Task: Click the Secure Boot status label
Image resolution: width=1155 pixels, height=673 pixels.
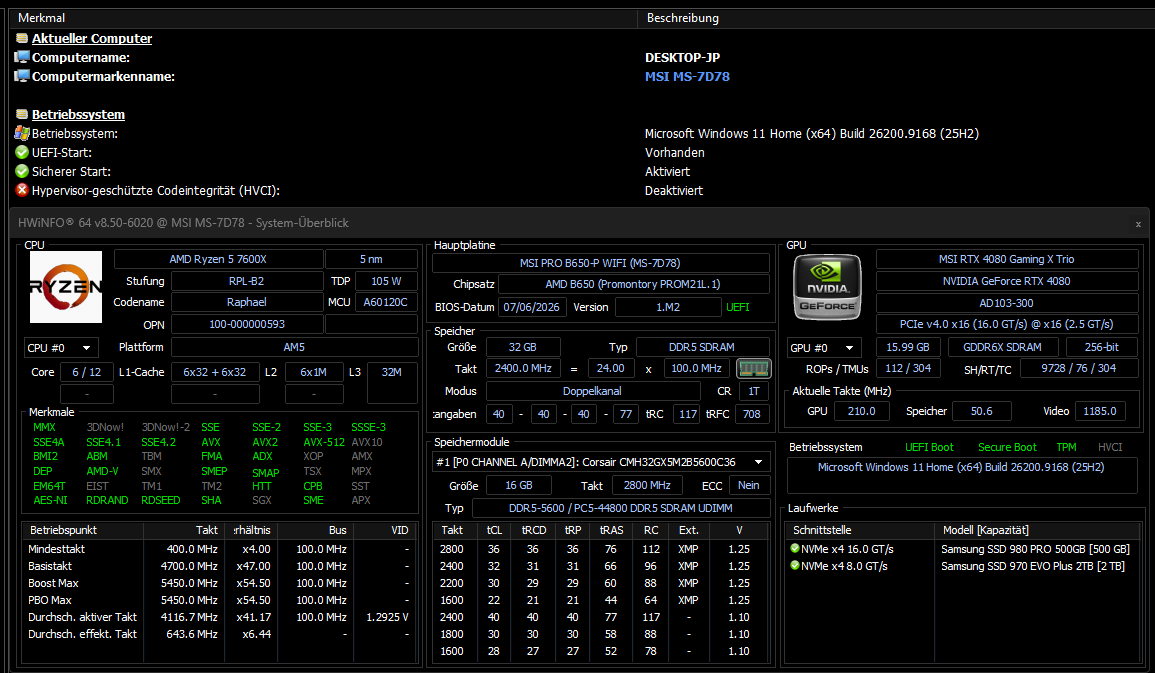Action: point(1007,447)
